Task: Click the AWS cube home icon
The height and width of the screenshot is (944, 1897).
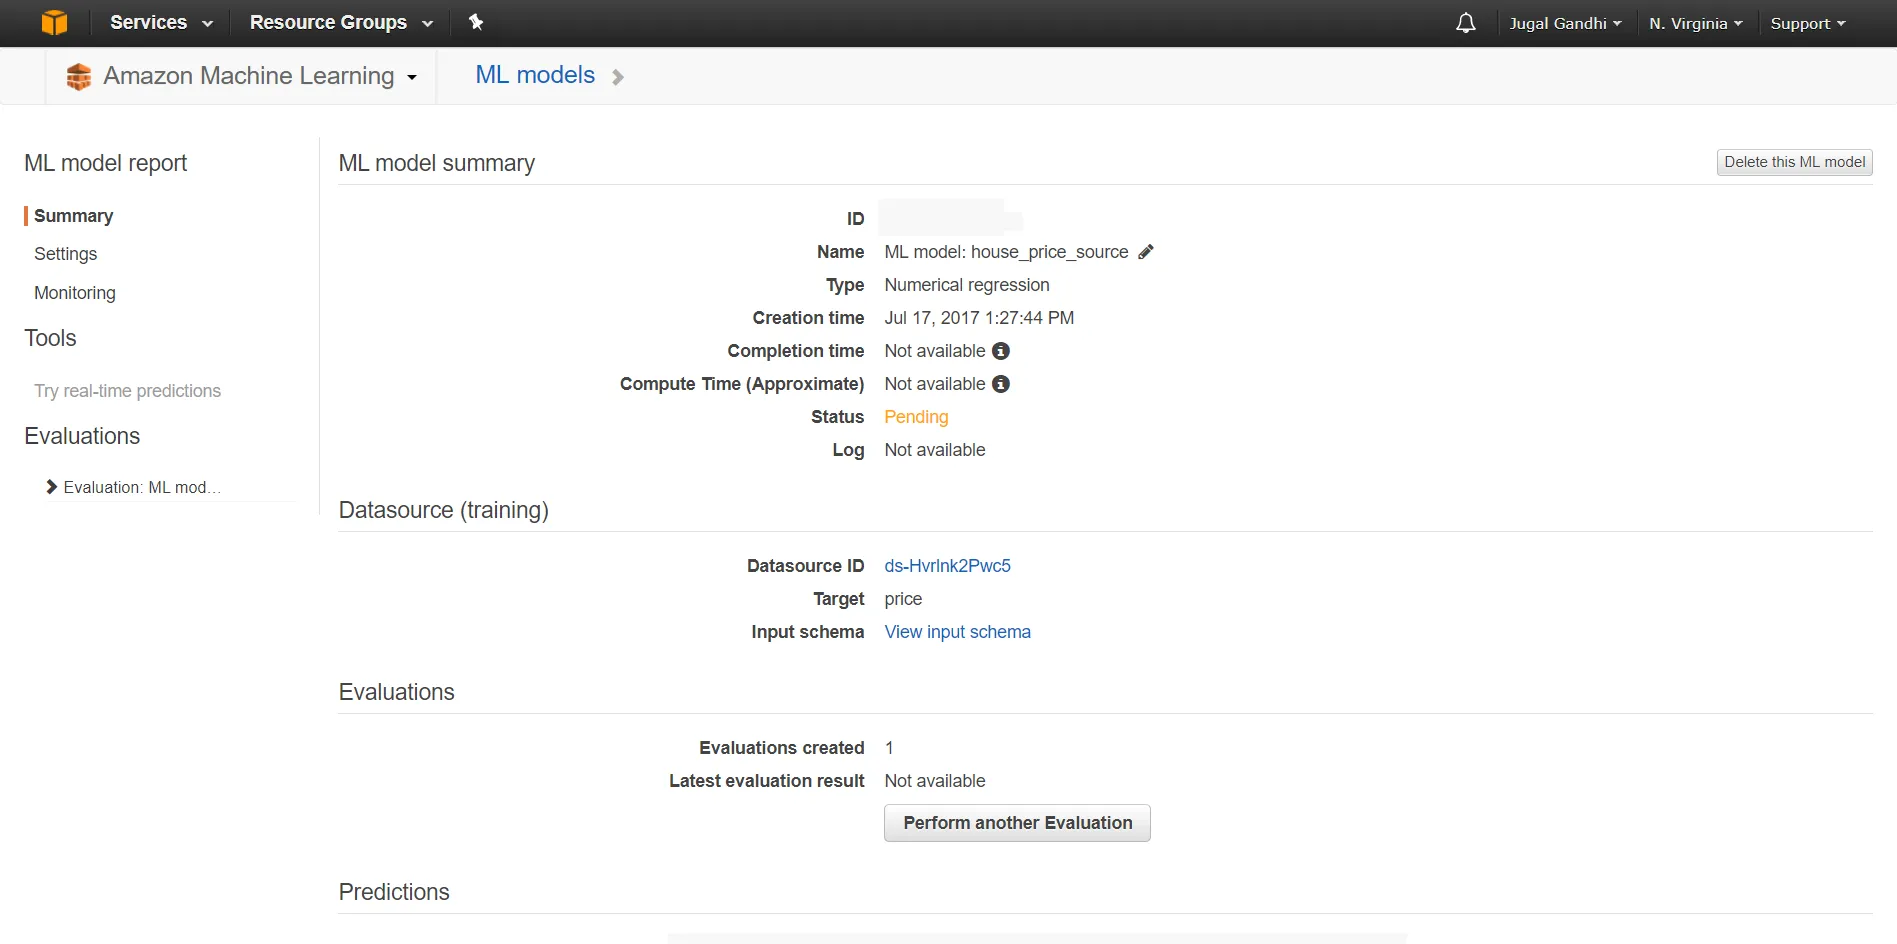Action: point(54,22)
